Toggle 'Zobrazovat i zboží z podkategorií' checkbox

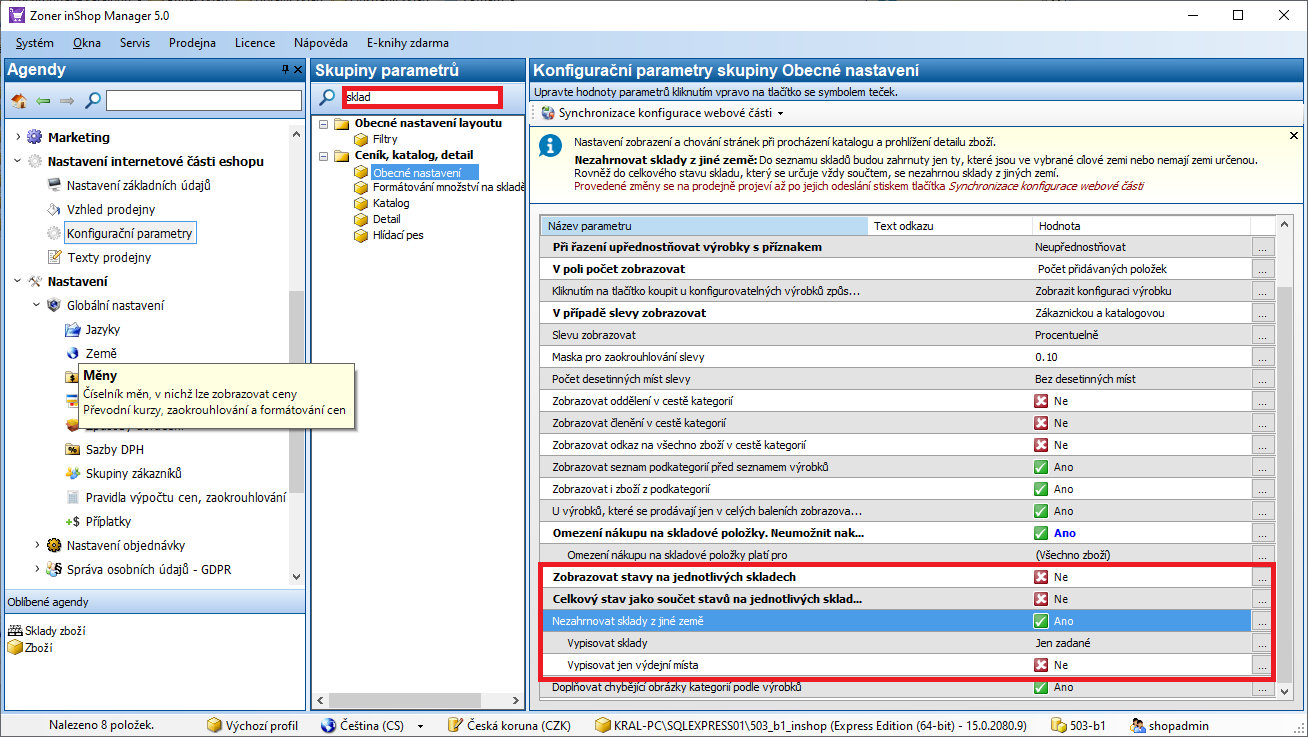1041,489
